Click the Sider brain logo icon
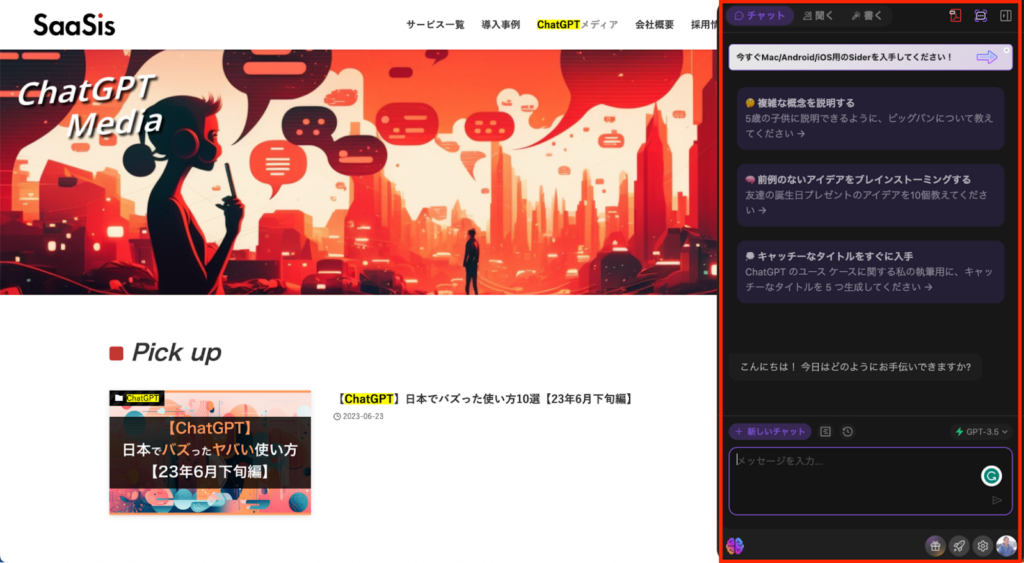The width and height of the screenshot is (1024, 563). point(735,546)
